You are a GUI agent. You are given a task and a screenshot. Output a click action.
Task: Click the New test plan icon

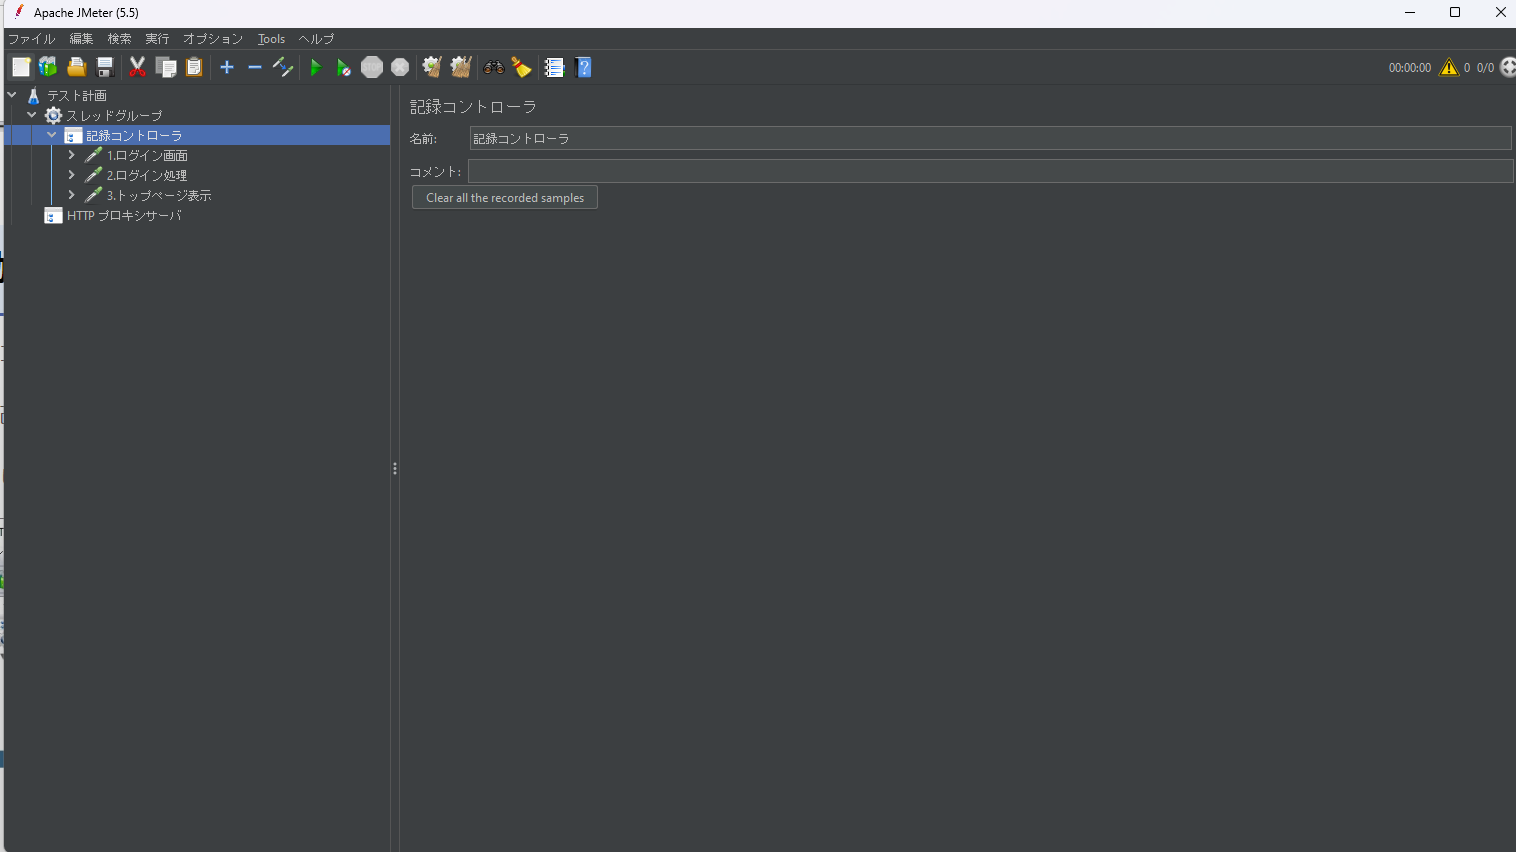[21, 67]
